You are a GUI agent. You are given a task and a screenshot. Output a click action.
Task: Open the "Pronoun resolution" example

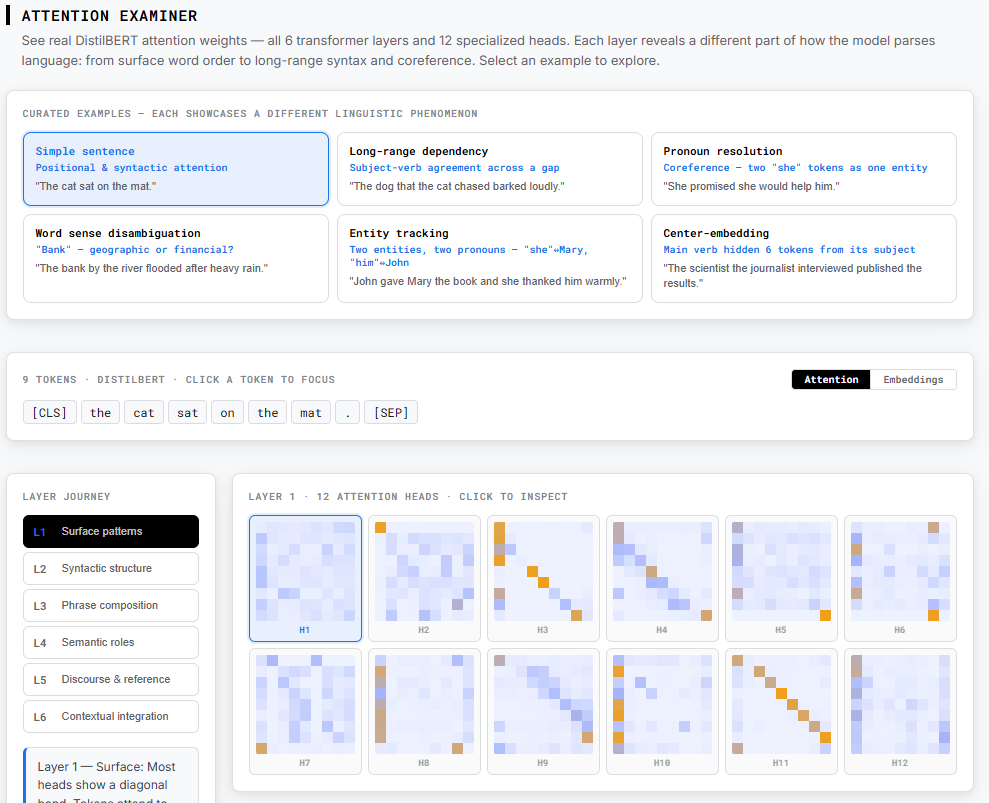pyautogui.click(x=803, y=169)
